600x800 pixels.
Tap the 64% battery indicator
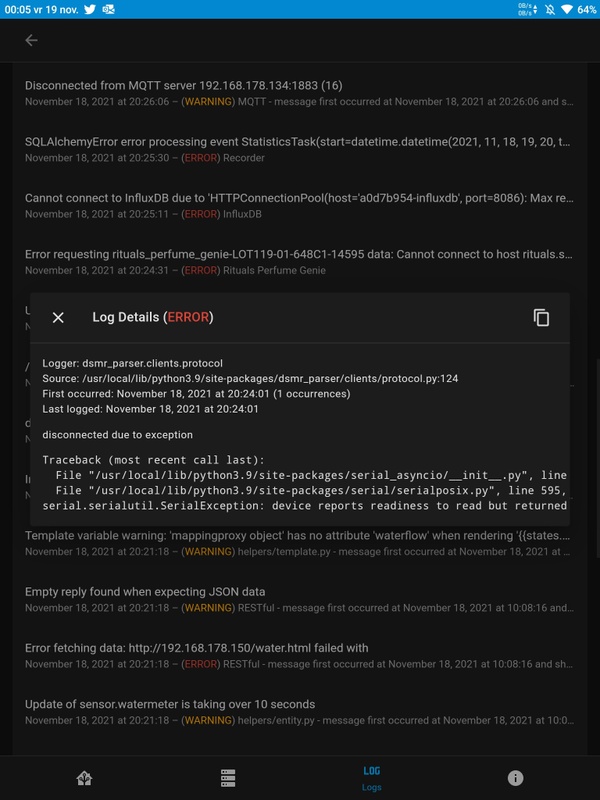click(587, 9)
